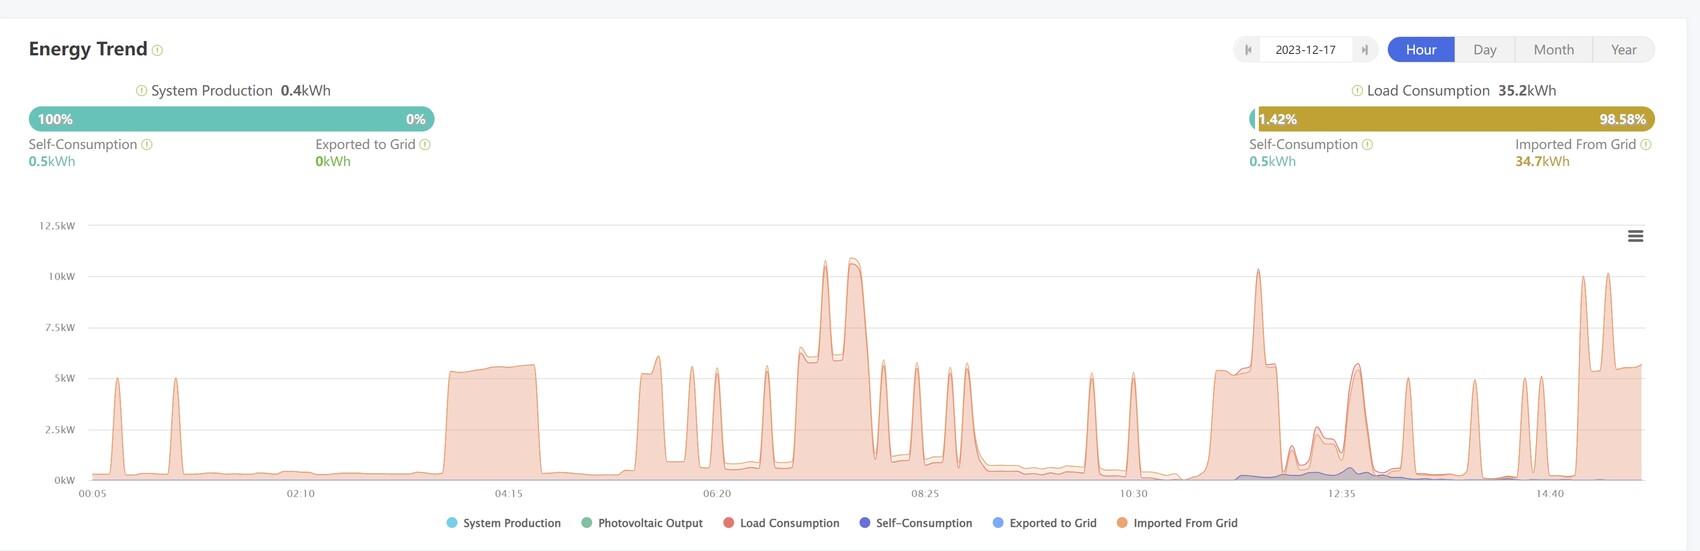This screenshot has width=1700, height=551.
Task: Toggle System Production series in legend
Action: pyautogui.click(x=503, y=523)
